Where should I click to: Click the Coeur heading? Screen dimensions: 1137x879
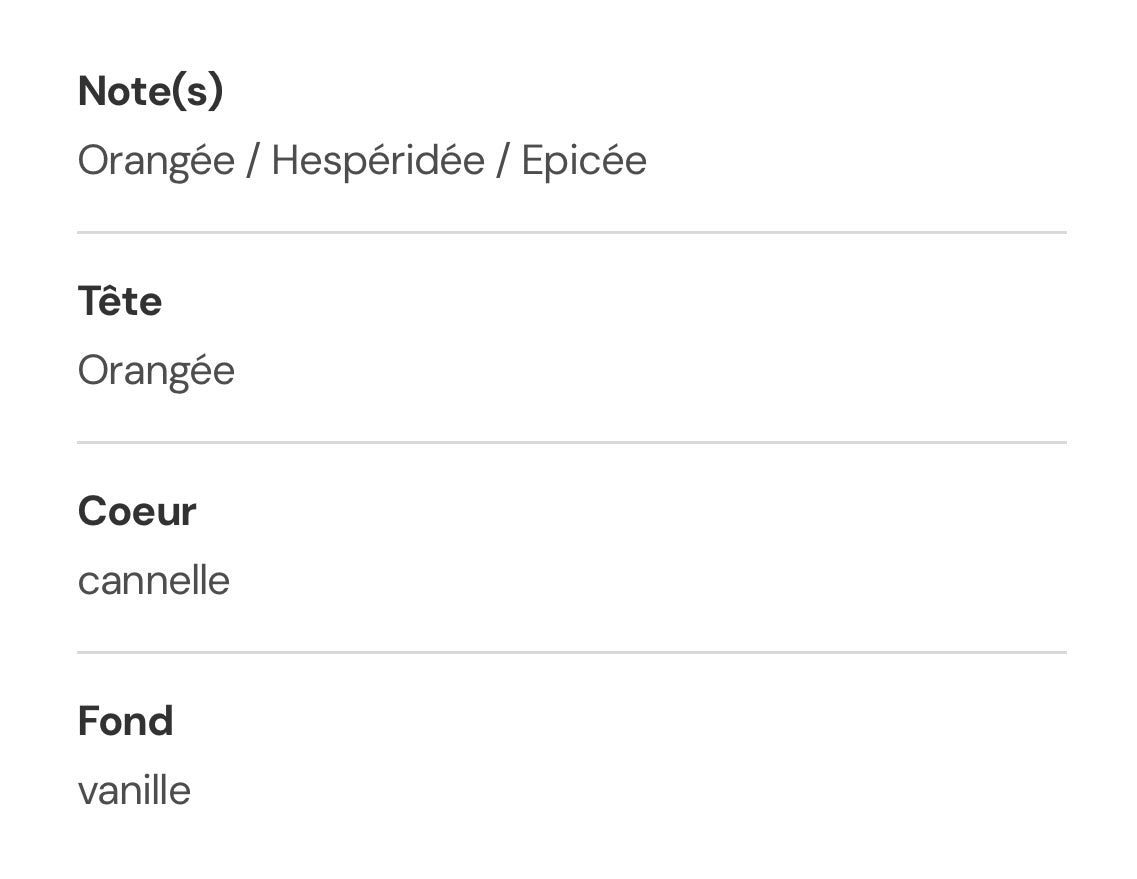click(x=137, y=511)
